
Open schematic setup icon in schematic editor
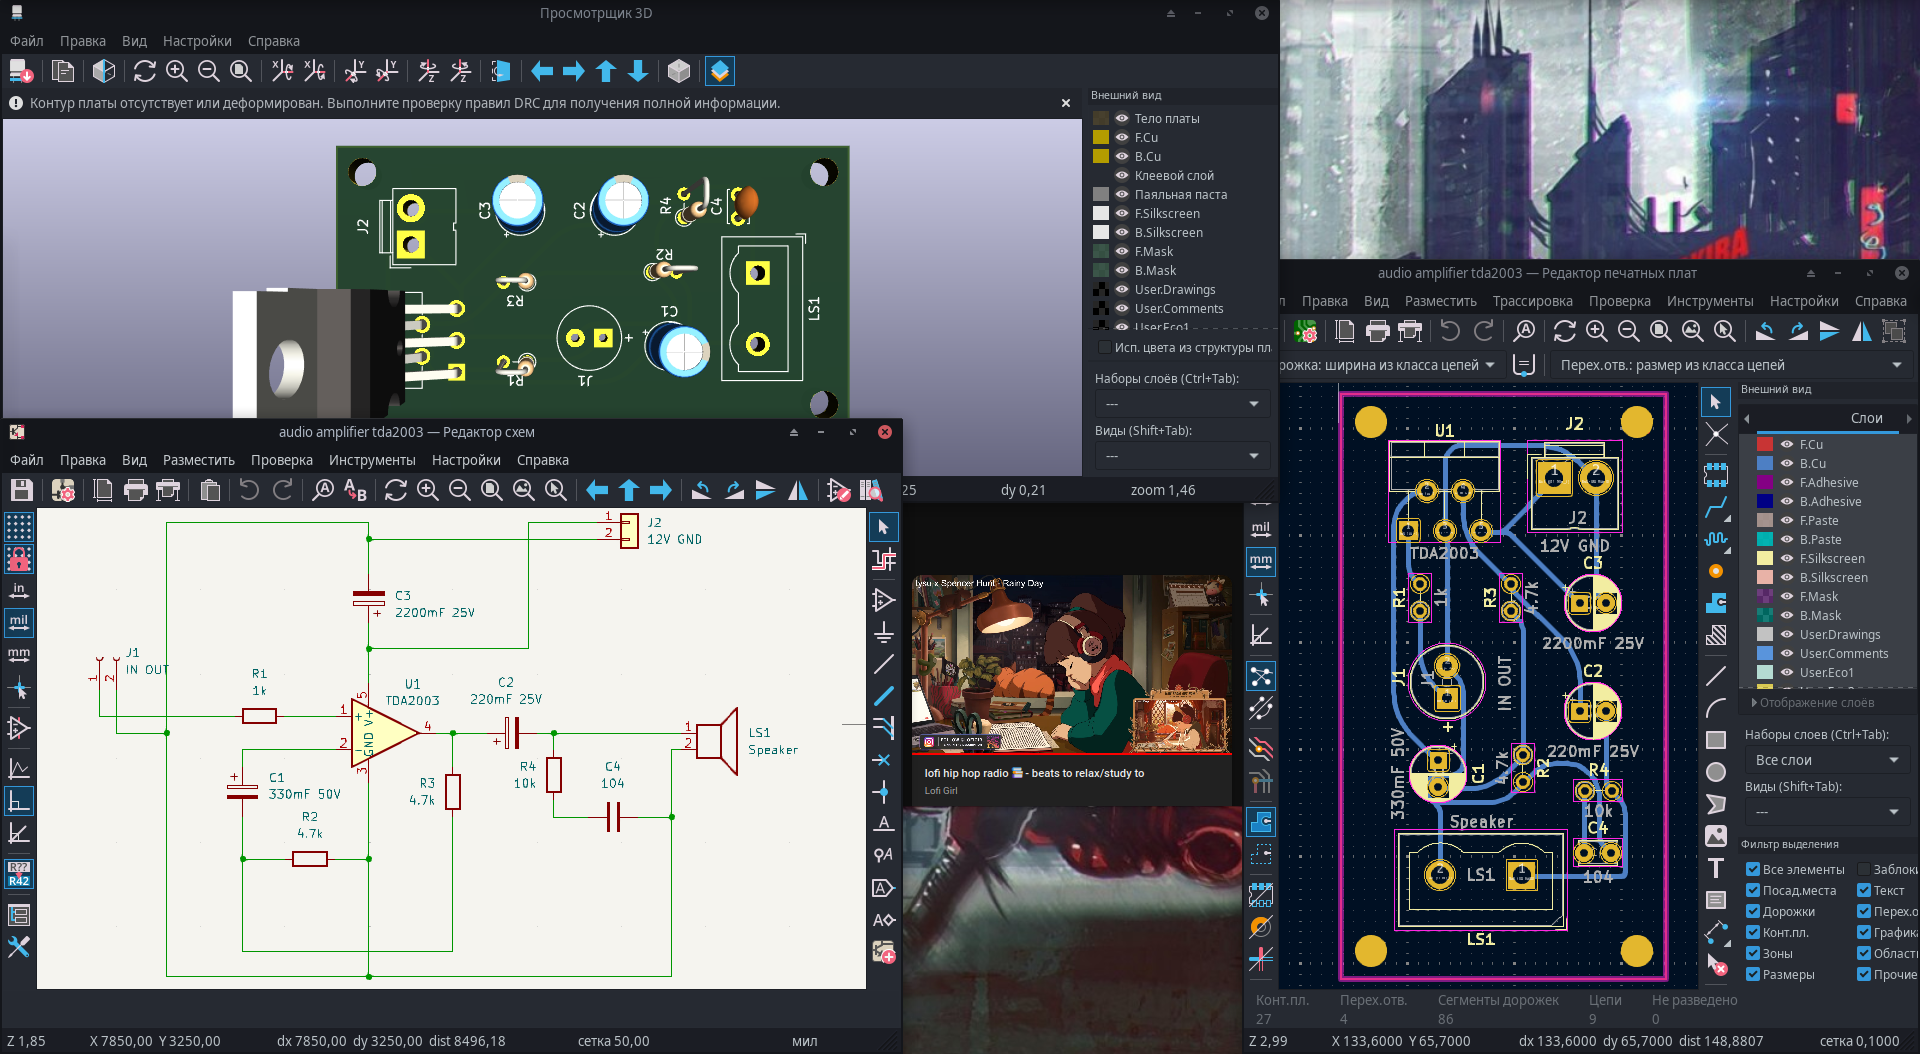[x=63, y=490]
